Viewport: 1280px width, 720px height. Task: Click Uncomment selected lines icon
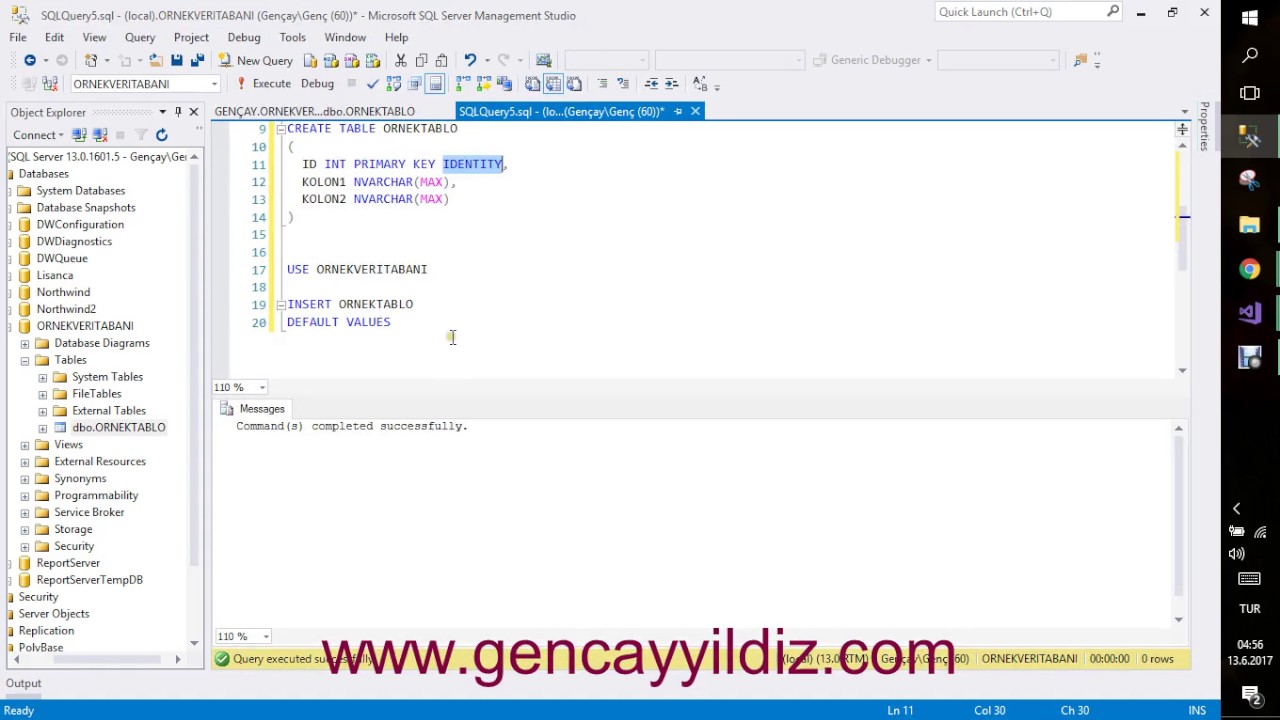[623, 83]
